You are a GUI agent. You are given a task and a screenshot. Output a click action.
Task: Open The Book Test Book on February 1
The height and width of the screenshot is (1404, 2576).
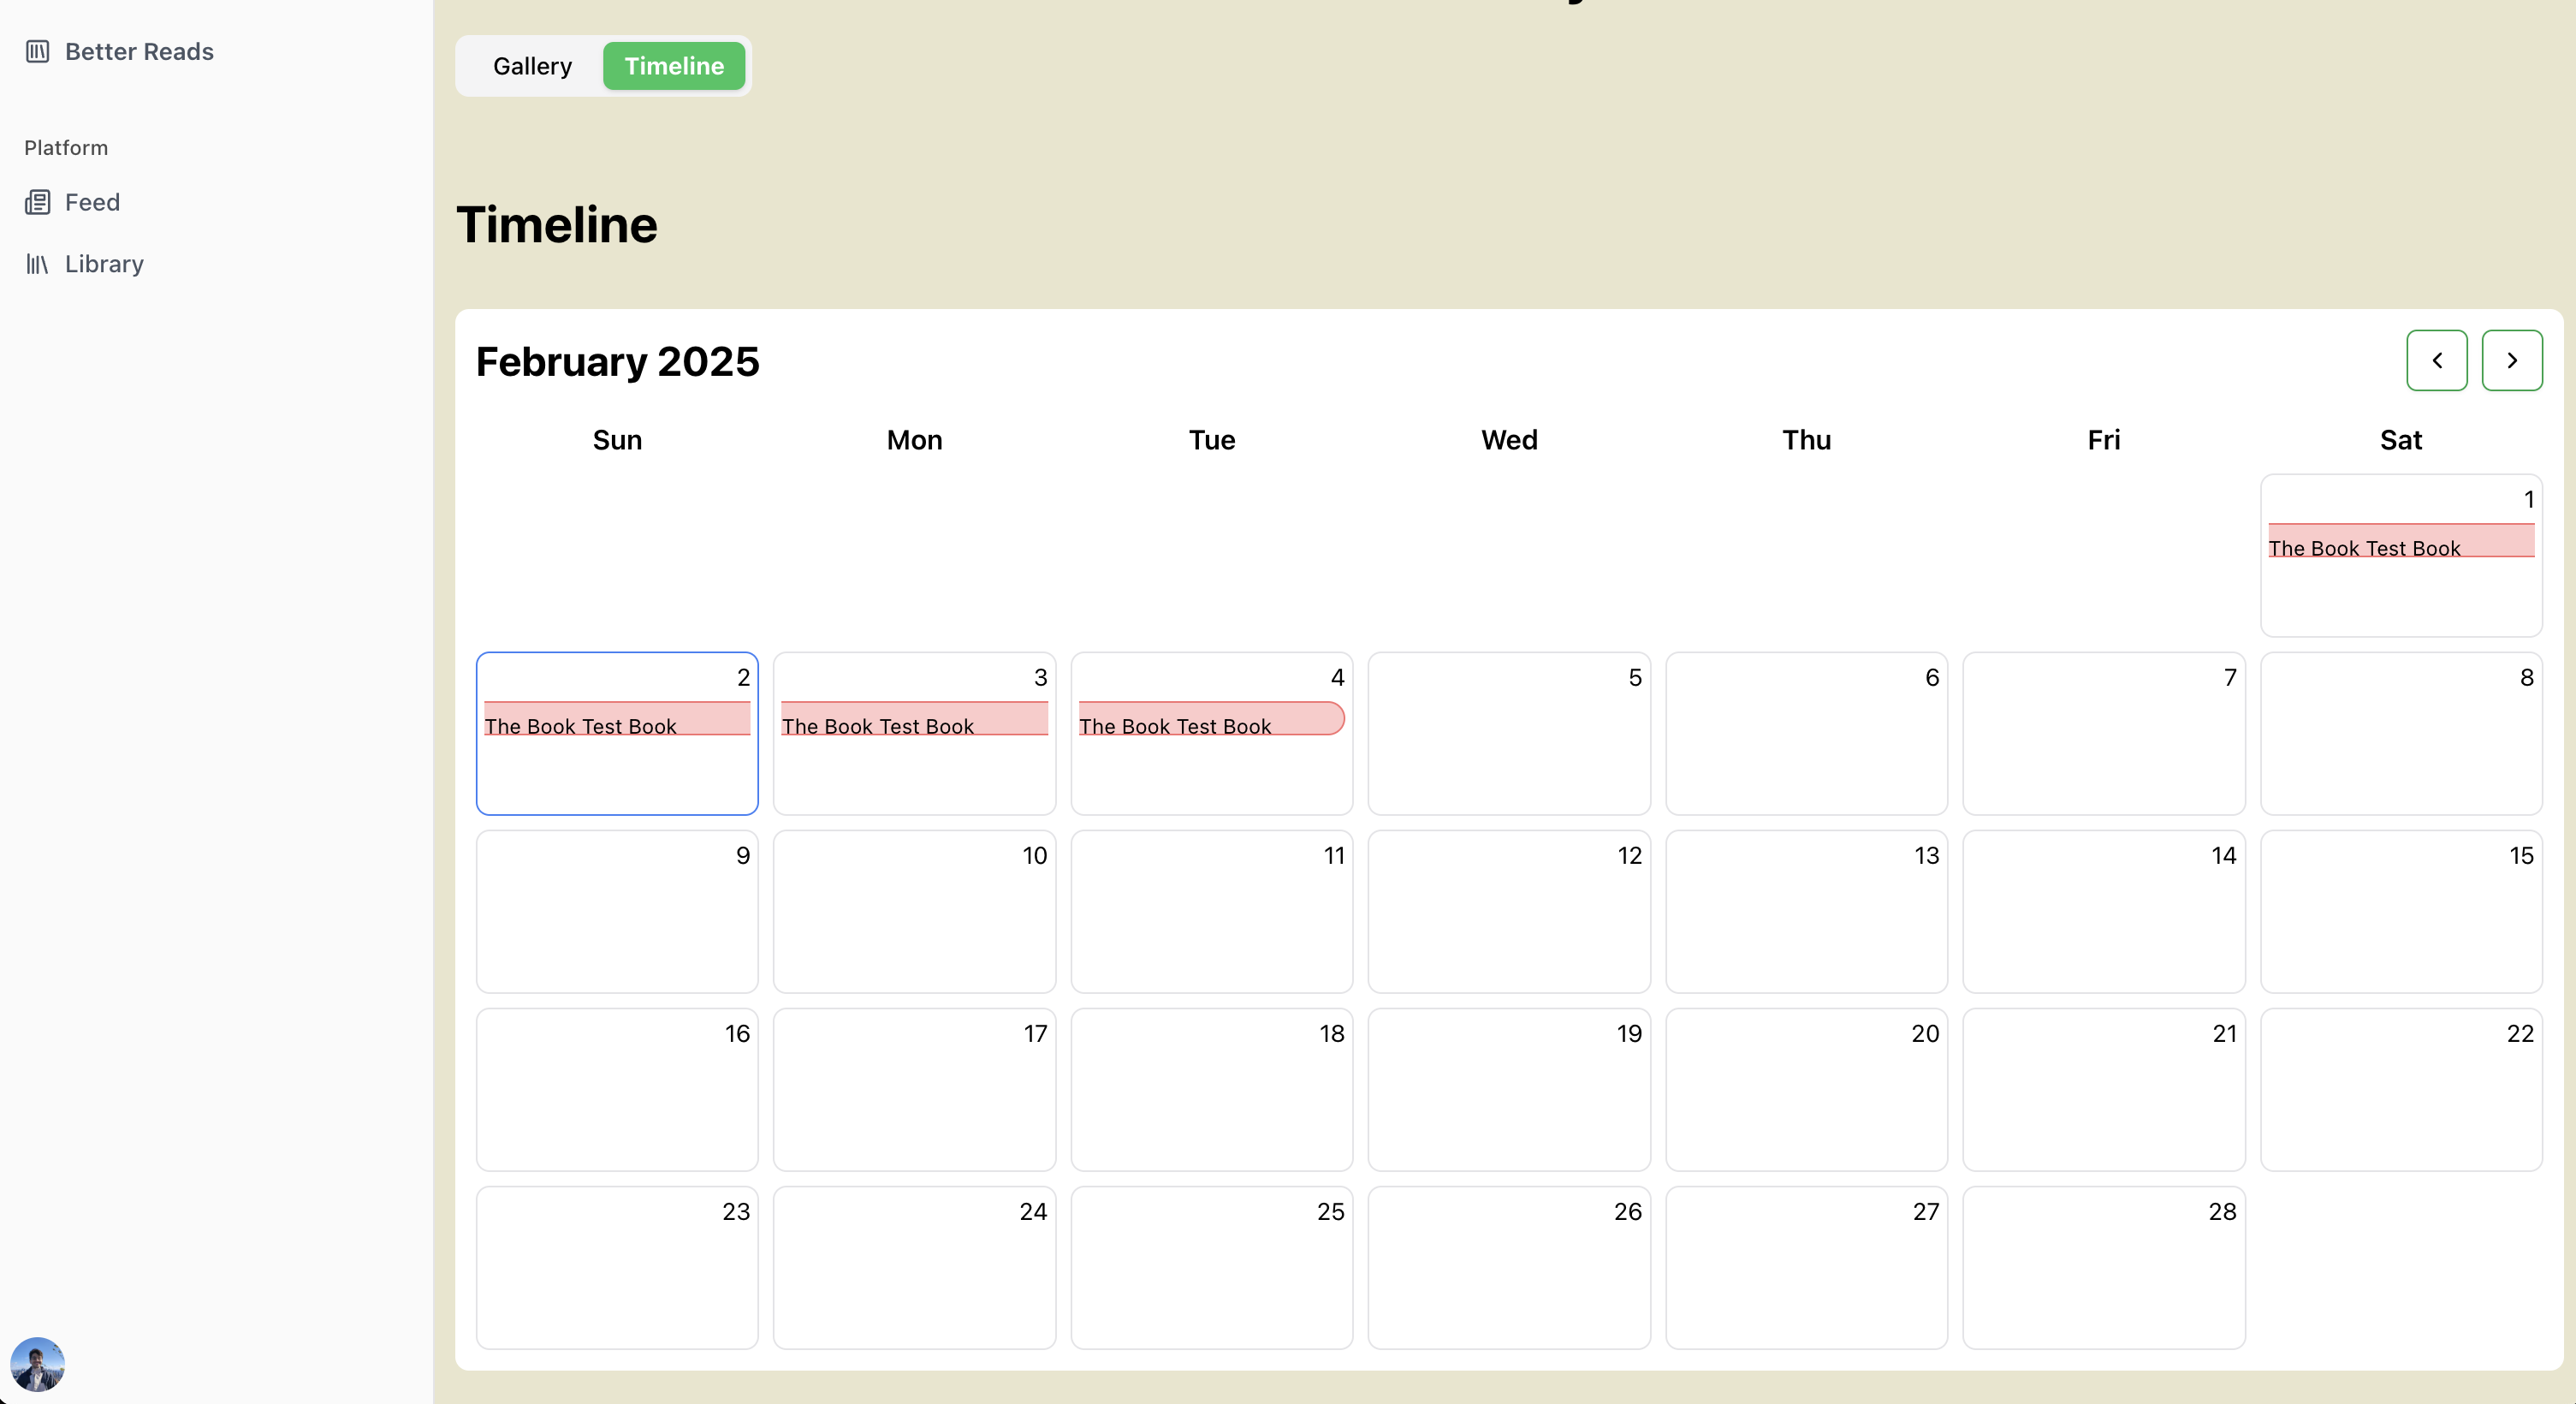click(x=2400, y=541)
